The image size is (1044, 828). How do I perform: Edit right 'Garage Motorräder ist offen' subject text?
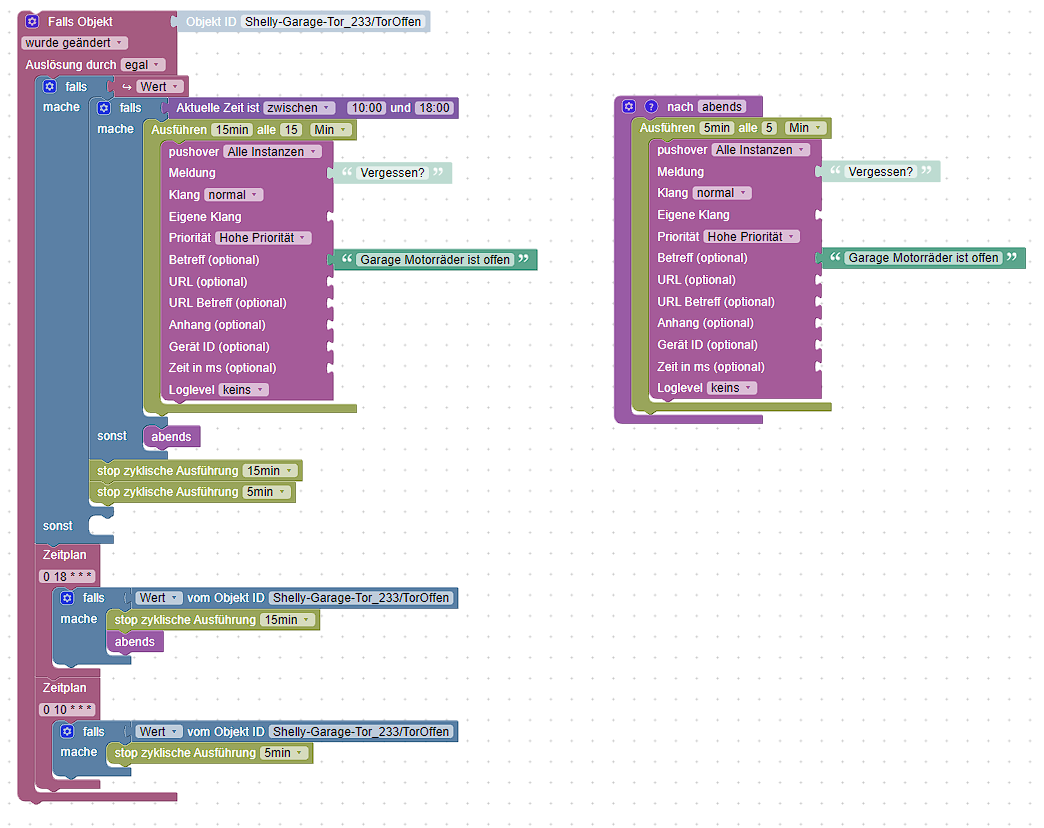[x=923, y=258]
